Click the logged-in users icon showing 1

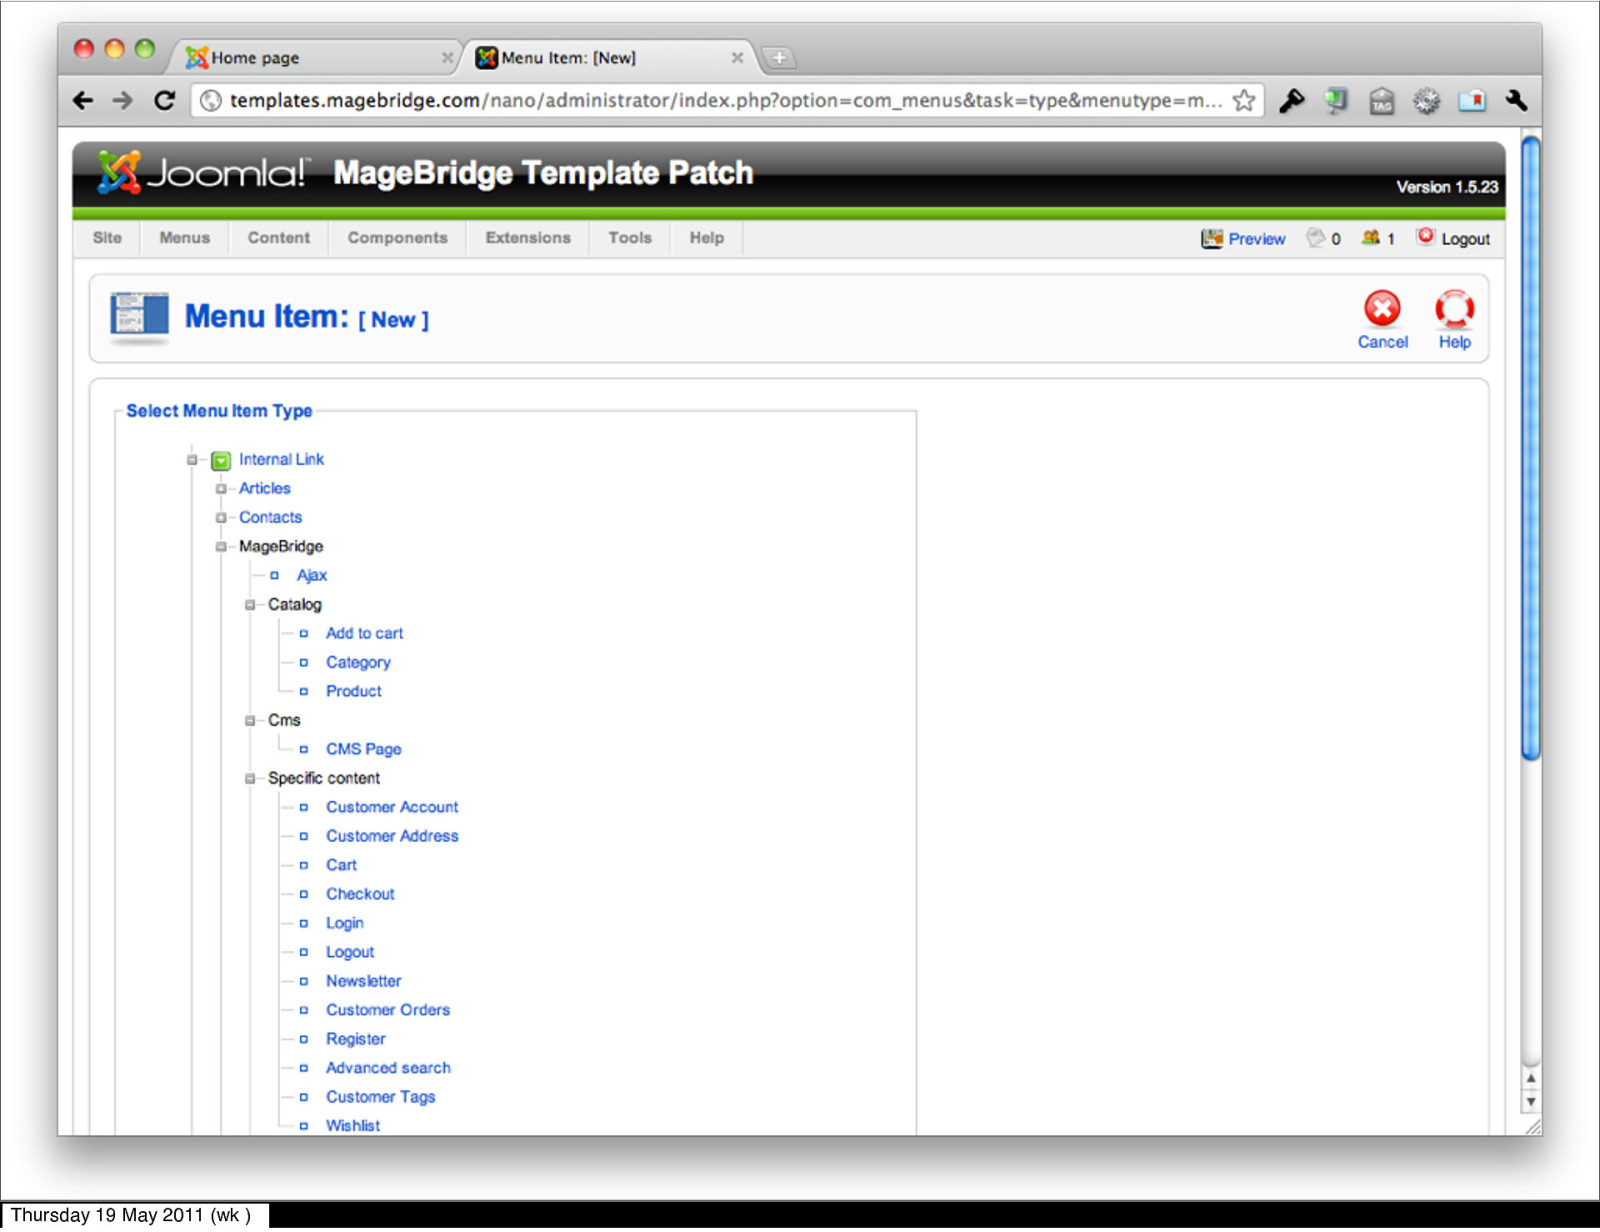pyautogui.click(x=1371, y=238)
